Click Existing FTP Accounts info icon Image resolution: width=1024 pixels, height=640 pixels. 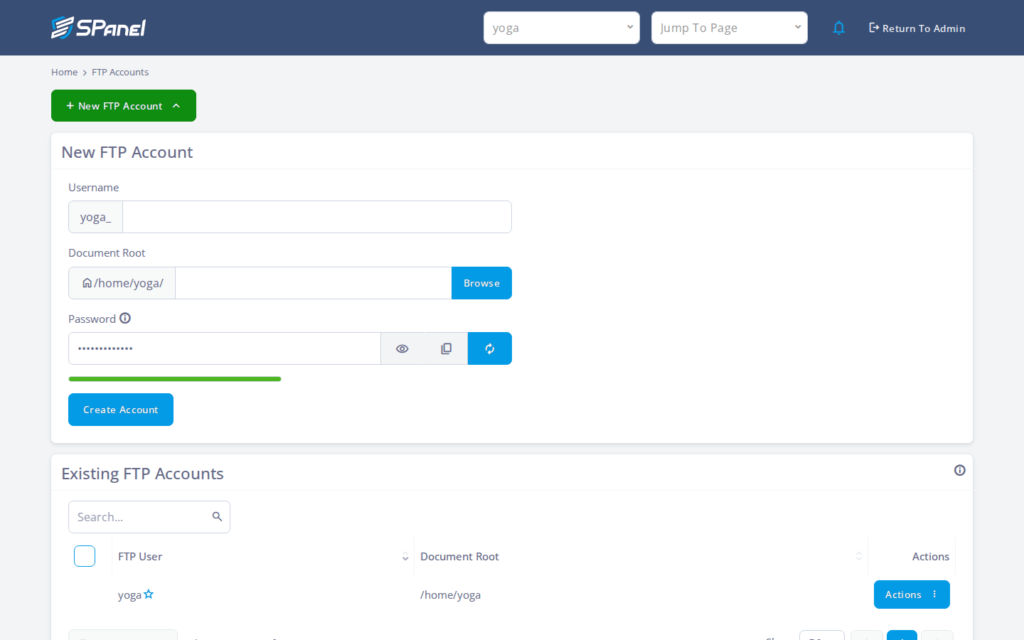click(x=959, y=470)
